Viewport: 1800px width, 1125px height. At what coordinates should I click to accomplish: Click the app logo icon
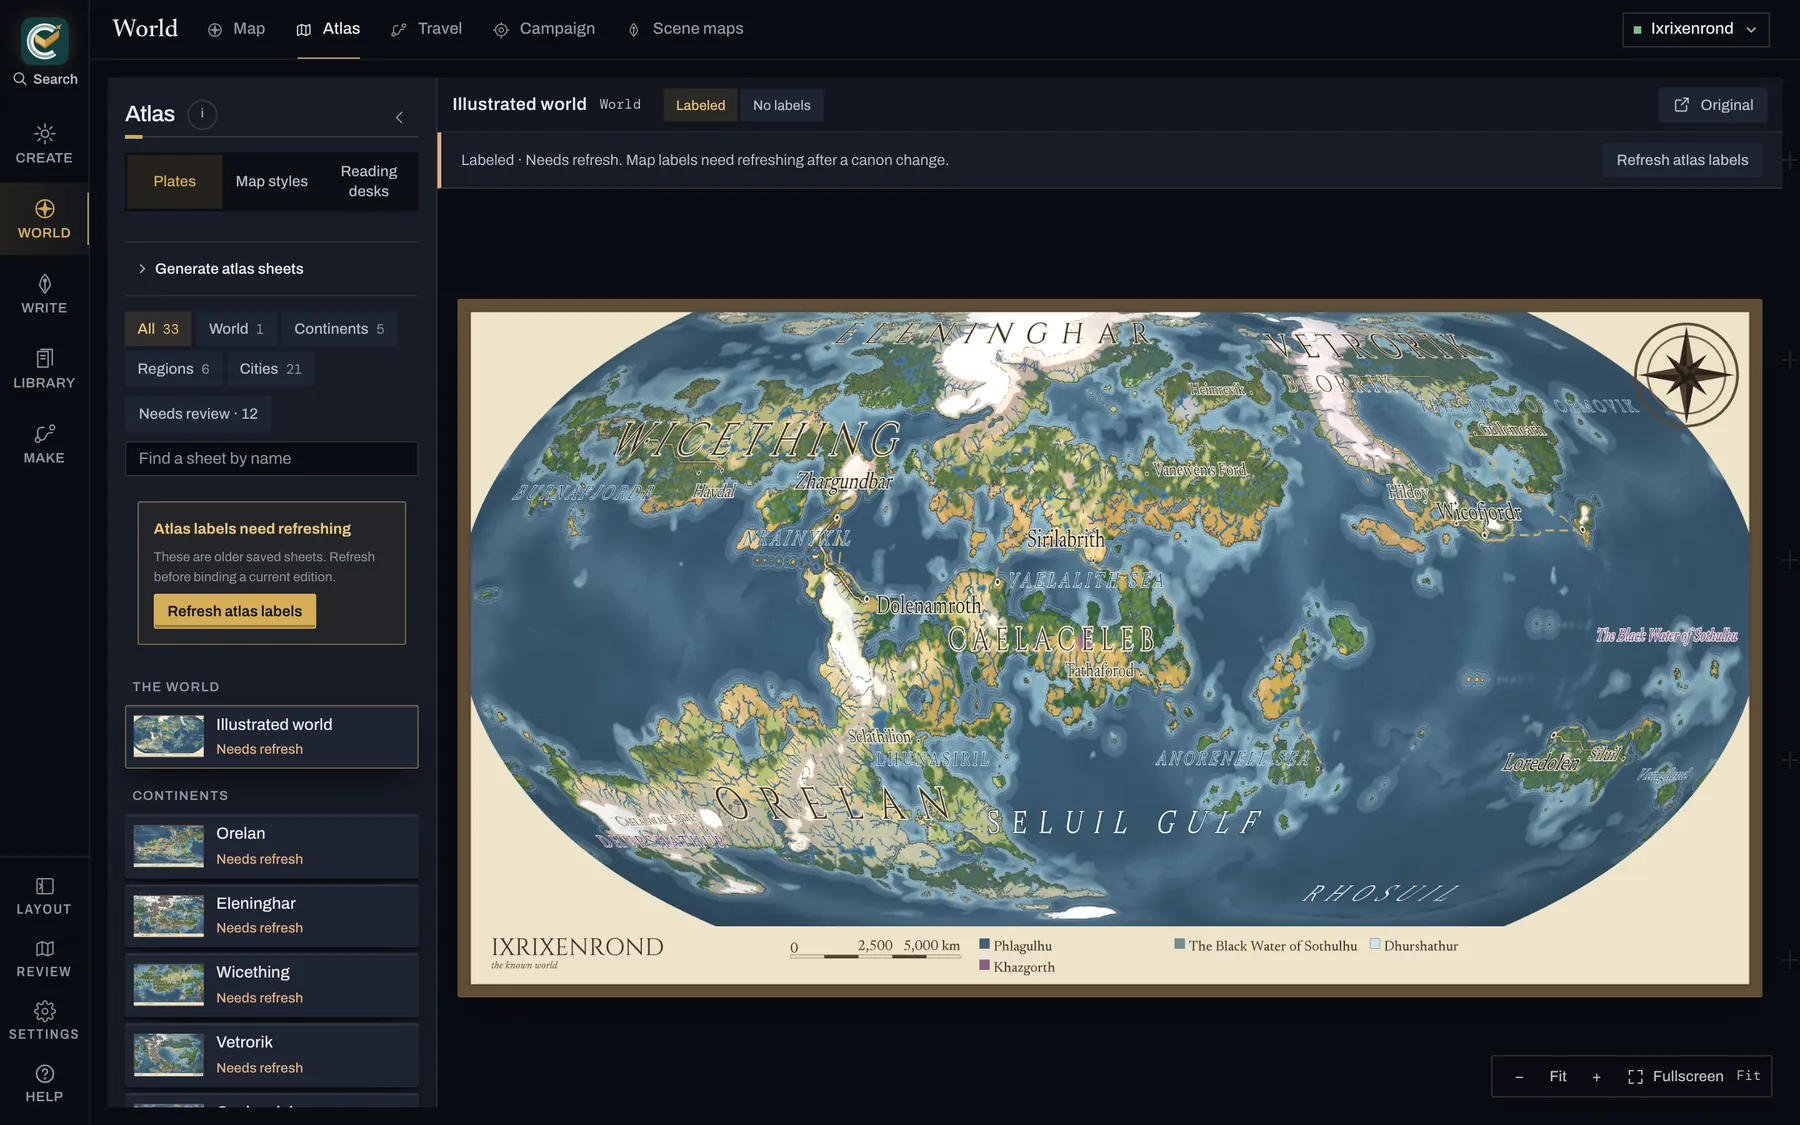click(x=45, y=40)
